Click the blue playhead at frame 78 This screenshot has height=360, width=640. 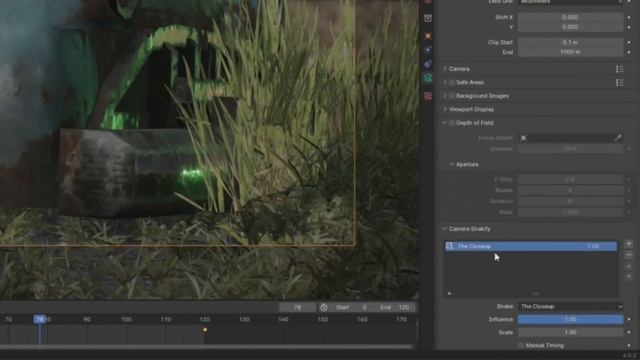coord(40,319)
